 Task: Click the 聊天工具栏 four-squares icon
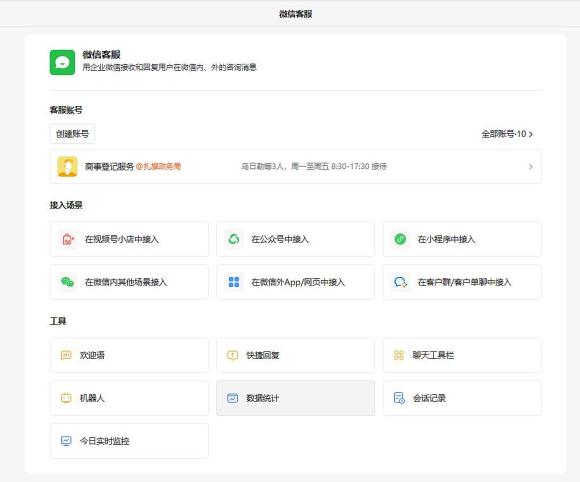point(399,355)
